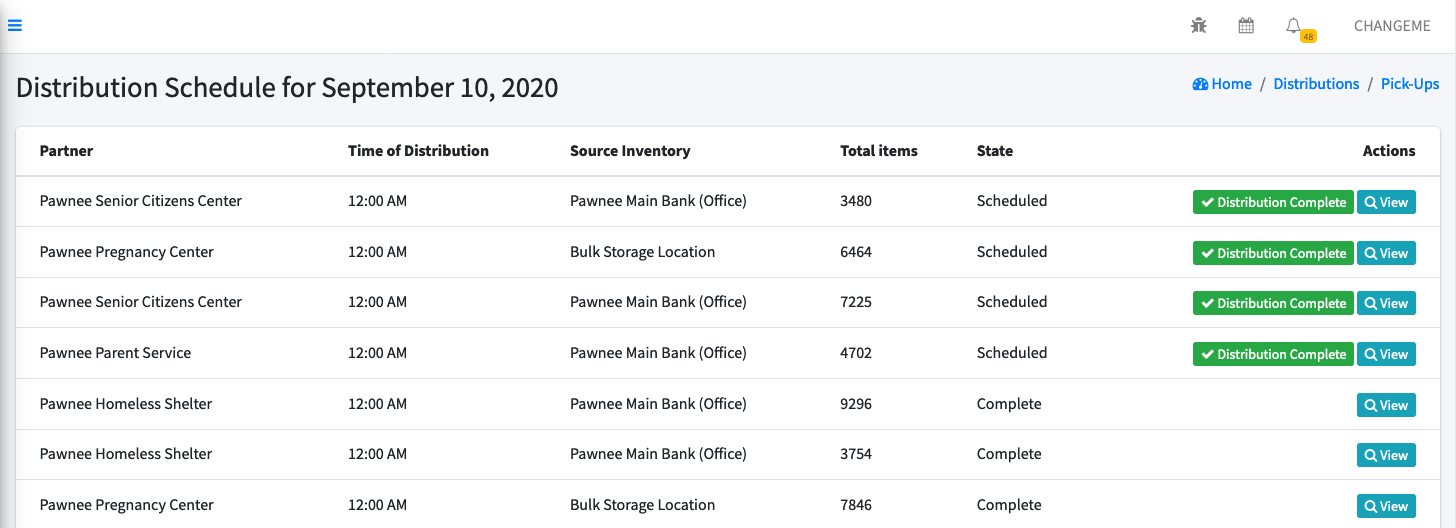1456x528 pixels.
Task: View the 6464-item Pregnancy Center distribution
Action: point(1386,253)
